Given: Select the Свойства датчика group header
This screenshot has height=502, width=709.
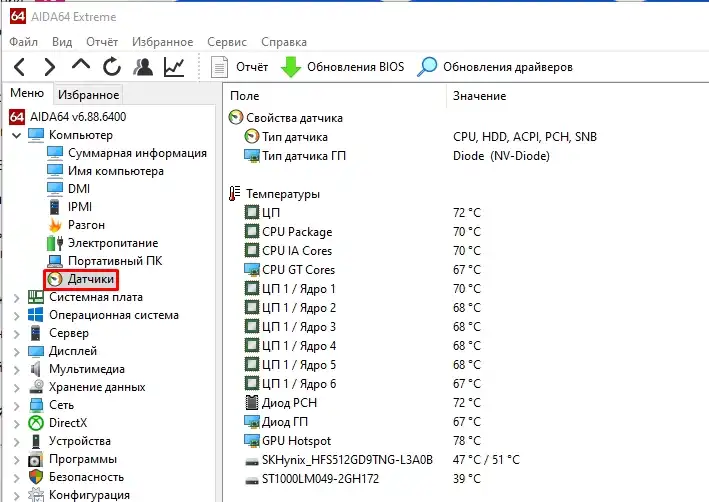Looking at the screenshot, I should point(294,118).
